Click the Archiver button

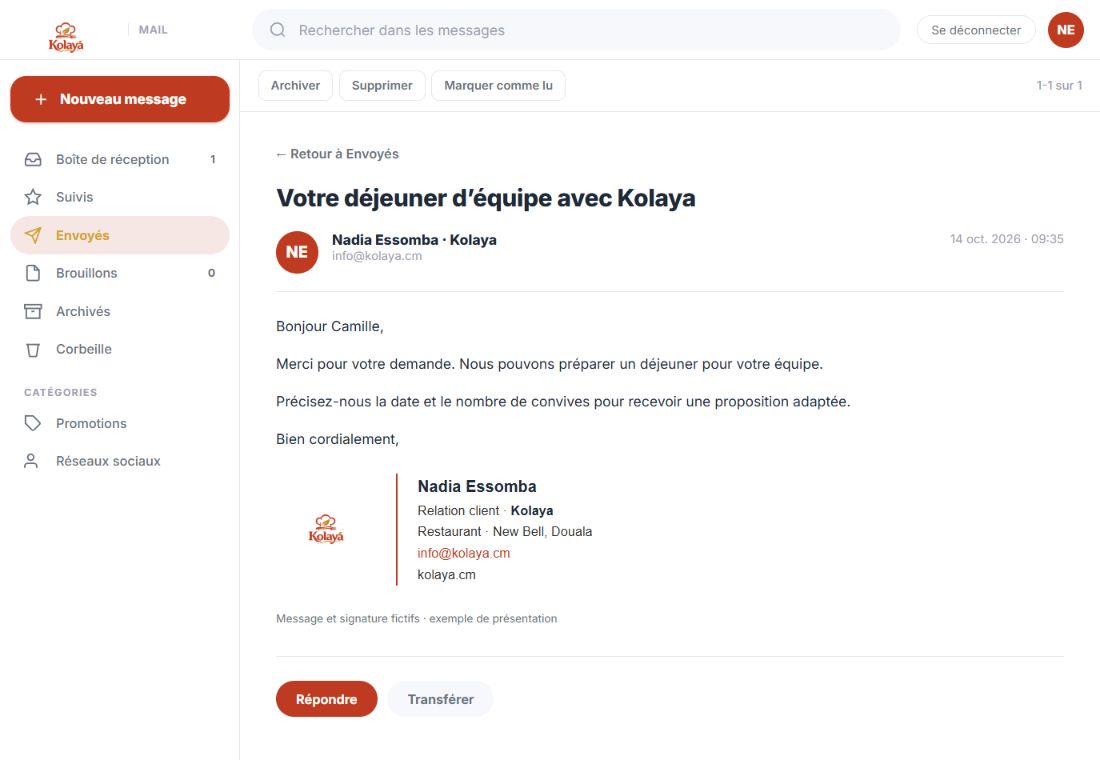295,86
